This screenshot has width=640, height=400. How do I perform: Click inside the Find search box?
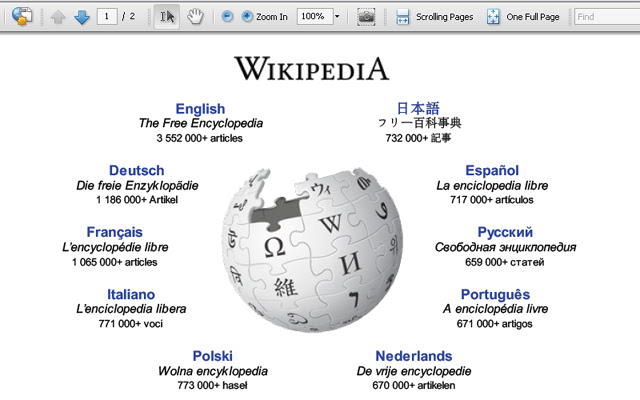point(605,17)
